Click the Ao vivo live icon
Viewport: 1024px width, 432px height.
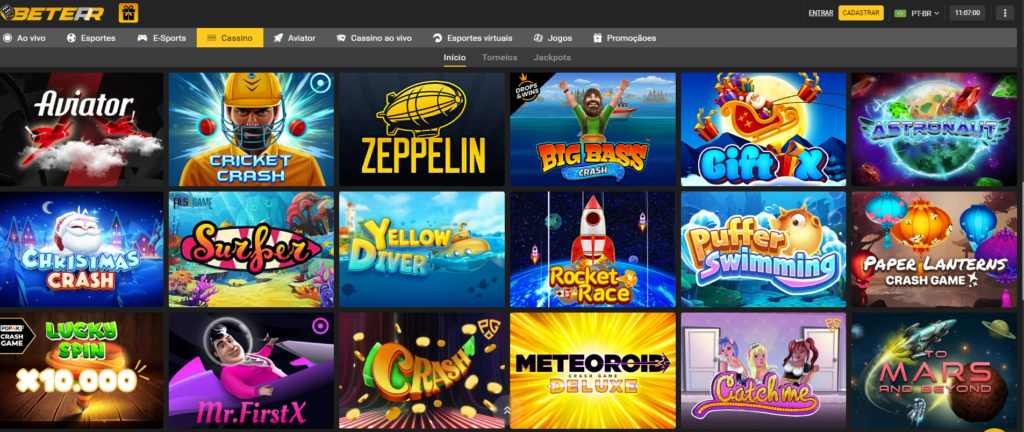(x=7, y=38)
